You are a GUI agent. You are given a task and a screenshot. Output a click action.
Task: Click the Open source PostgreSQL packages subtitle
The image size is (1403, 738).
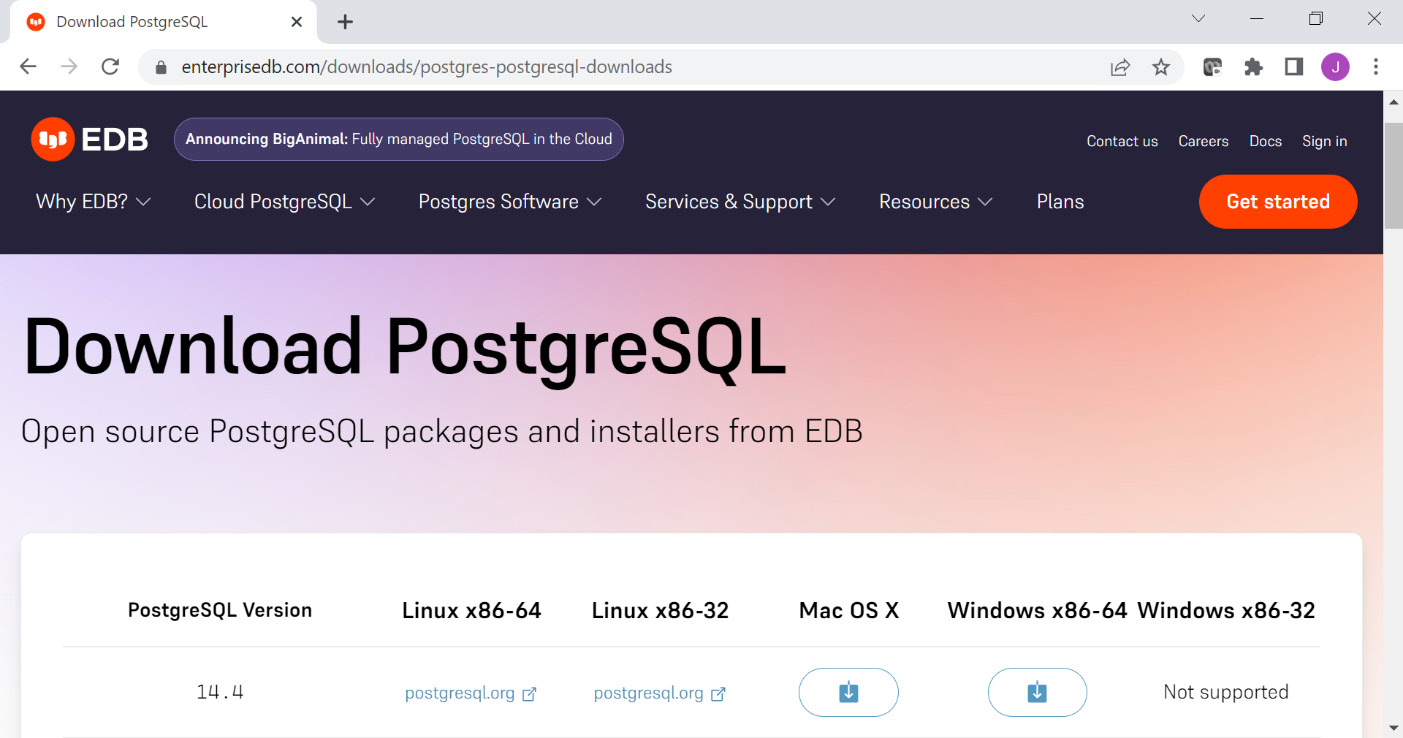(442, 431)
